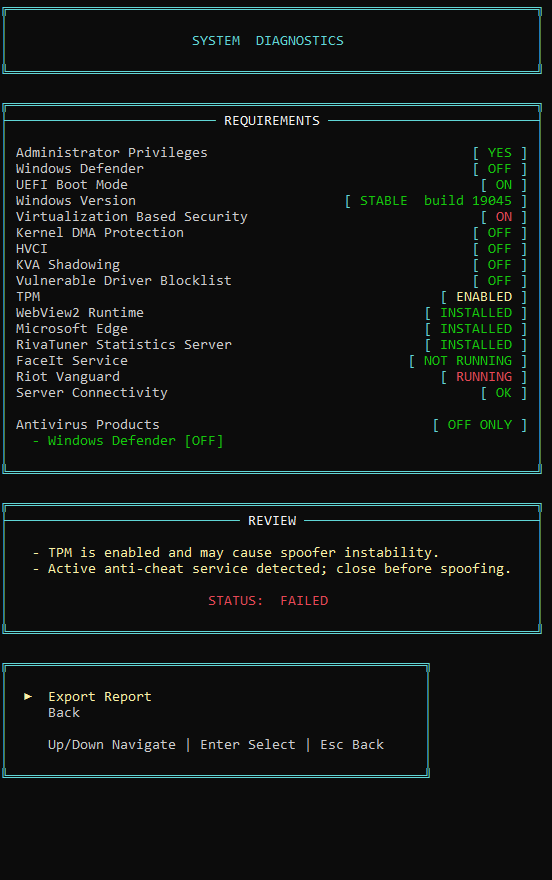Viewport: 552px width, 880px height.
Task: Click the ON status for UEFI Boot Mode
Action: click(x=503, y=185)
